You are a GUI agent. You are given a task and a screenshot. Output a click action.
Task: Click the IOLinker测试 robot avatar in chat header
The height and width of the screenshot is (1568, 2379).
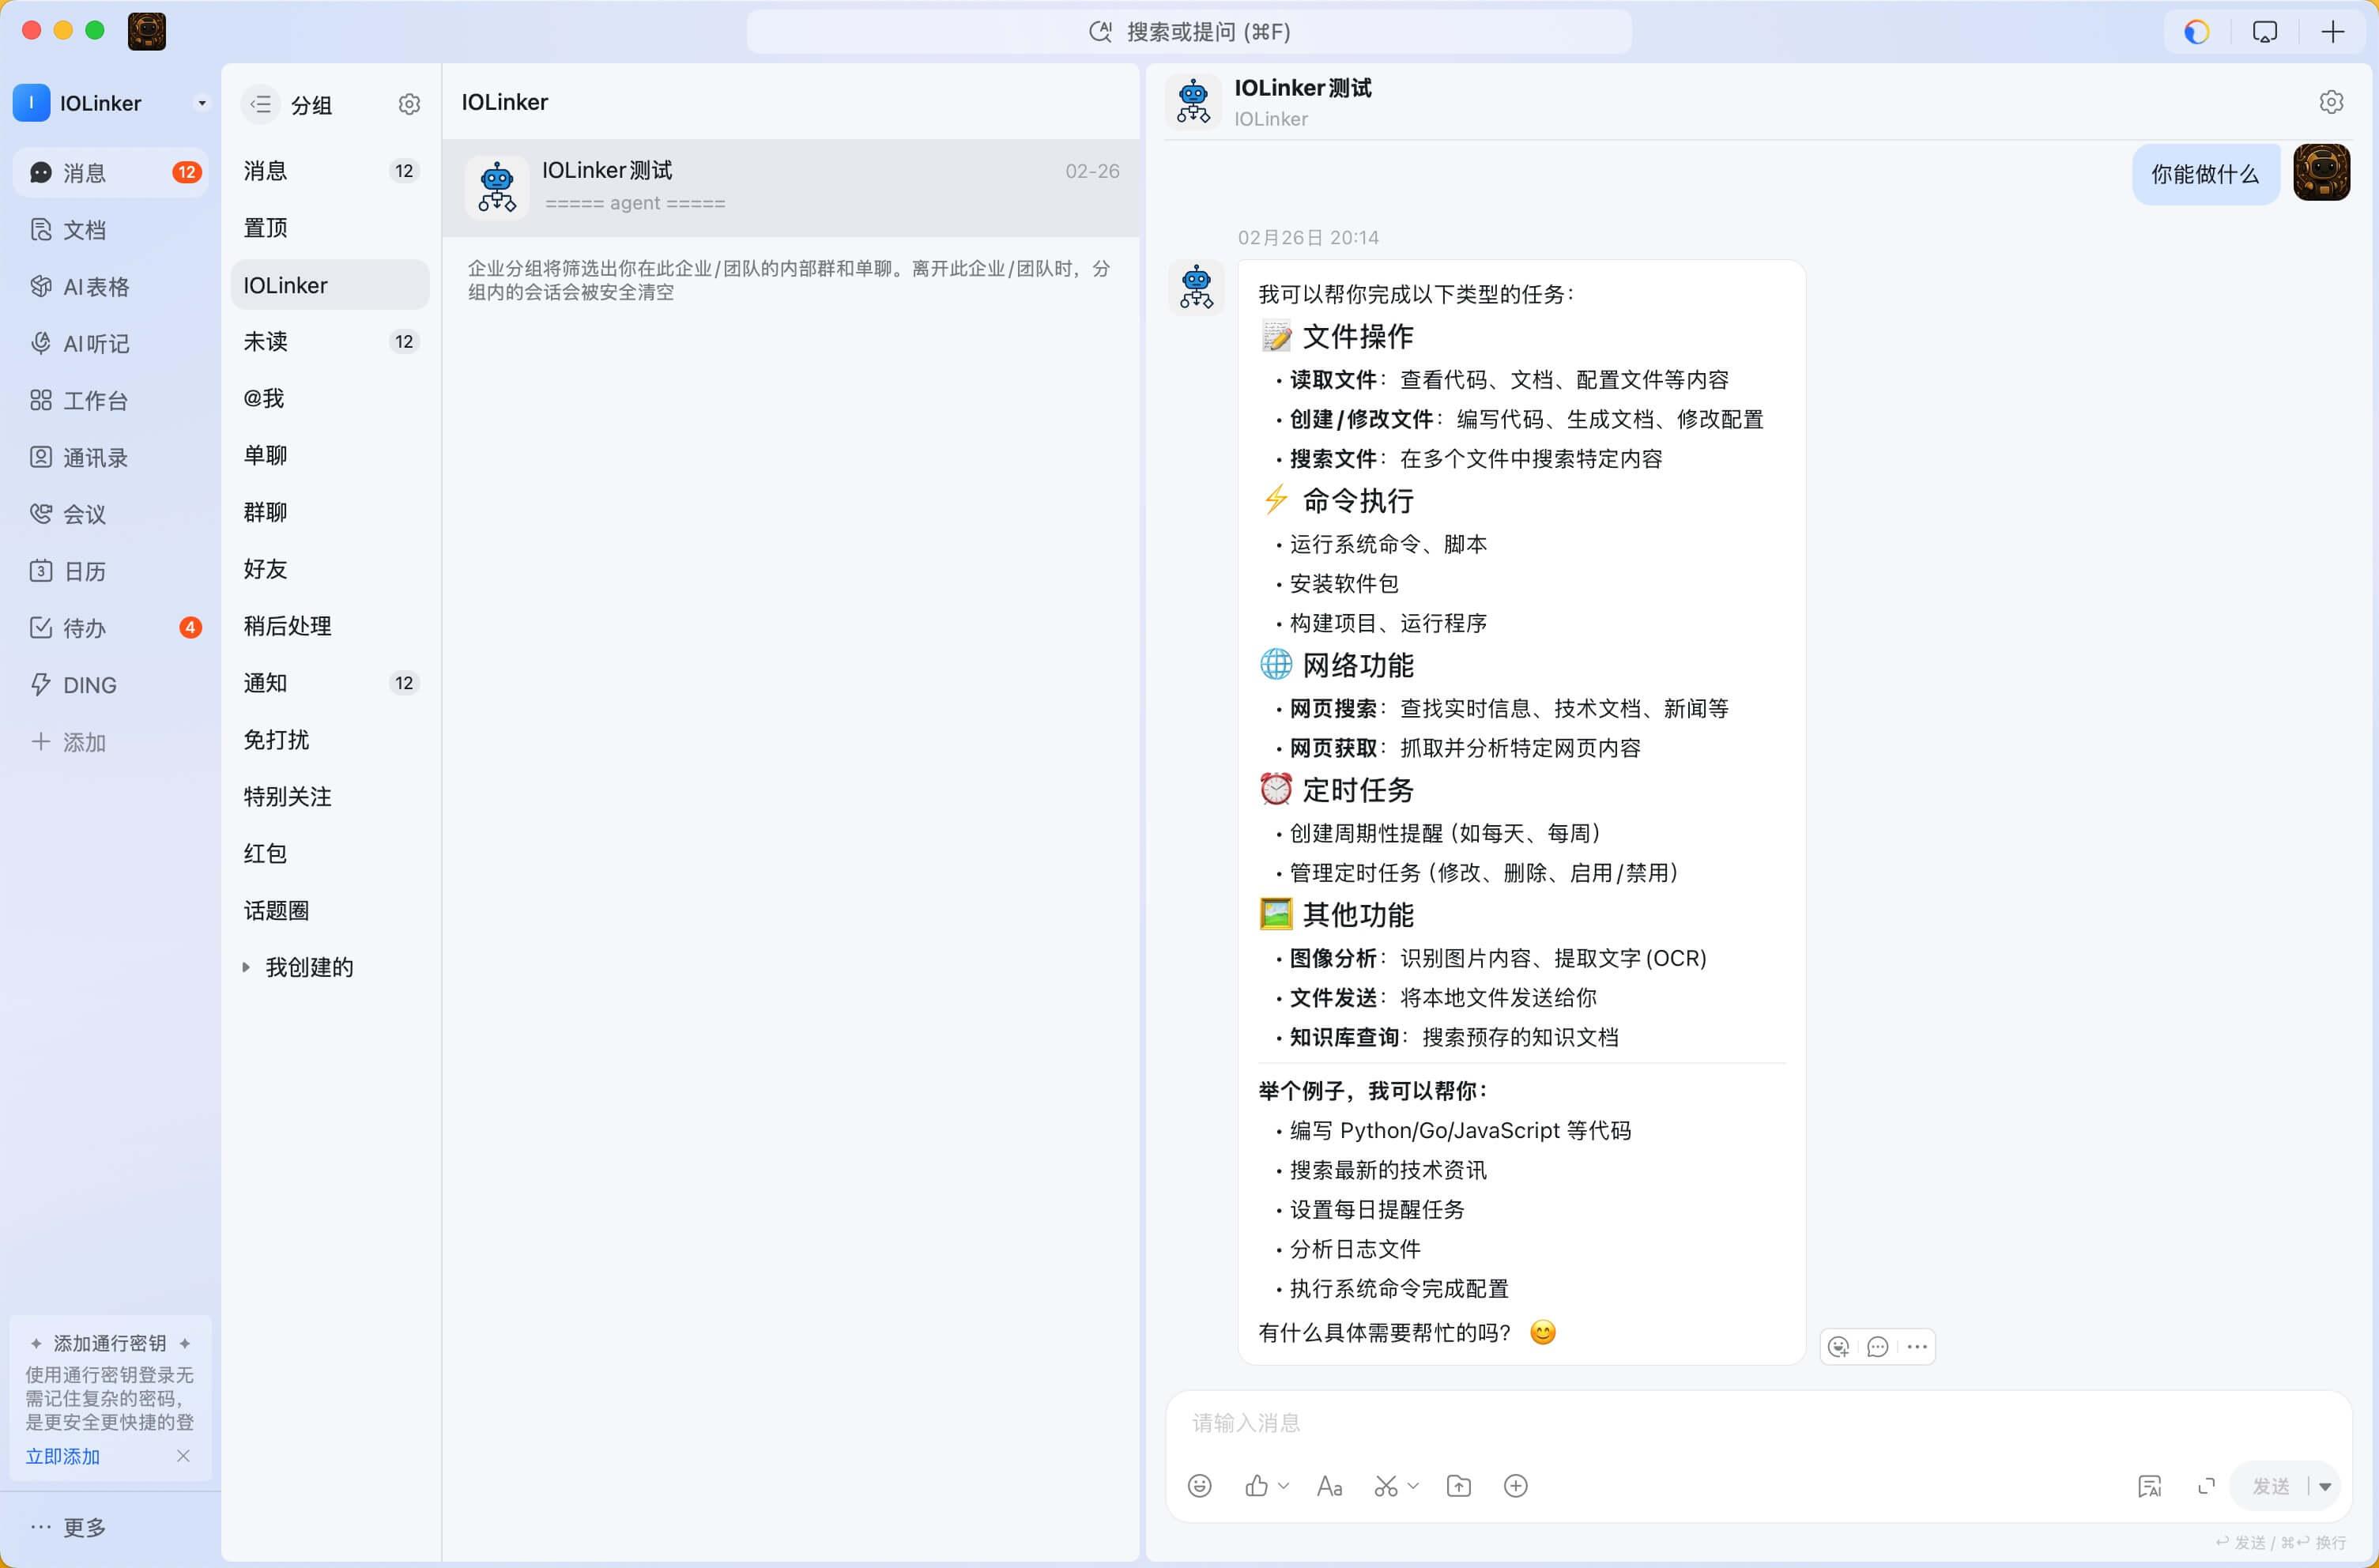[x=1193, y=102]
